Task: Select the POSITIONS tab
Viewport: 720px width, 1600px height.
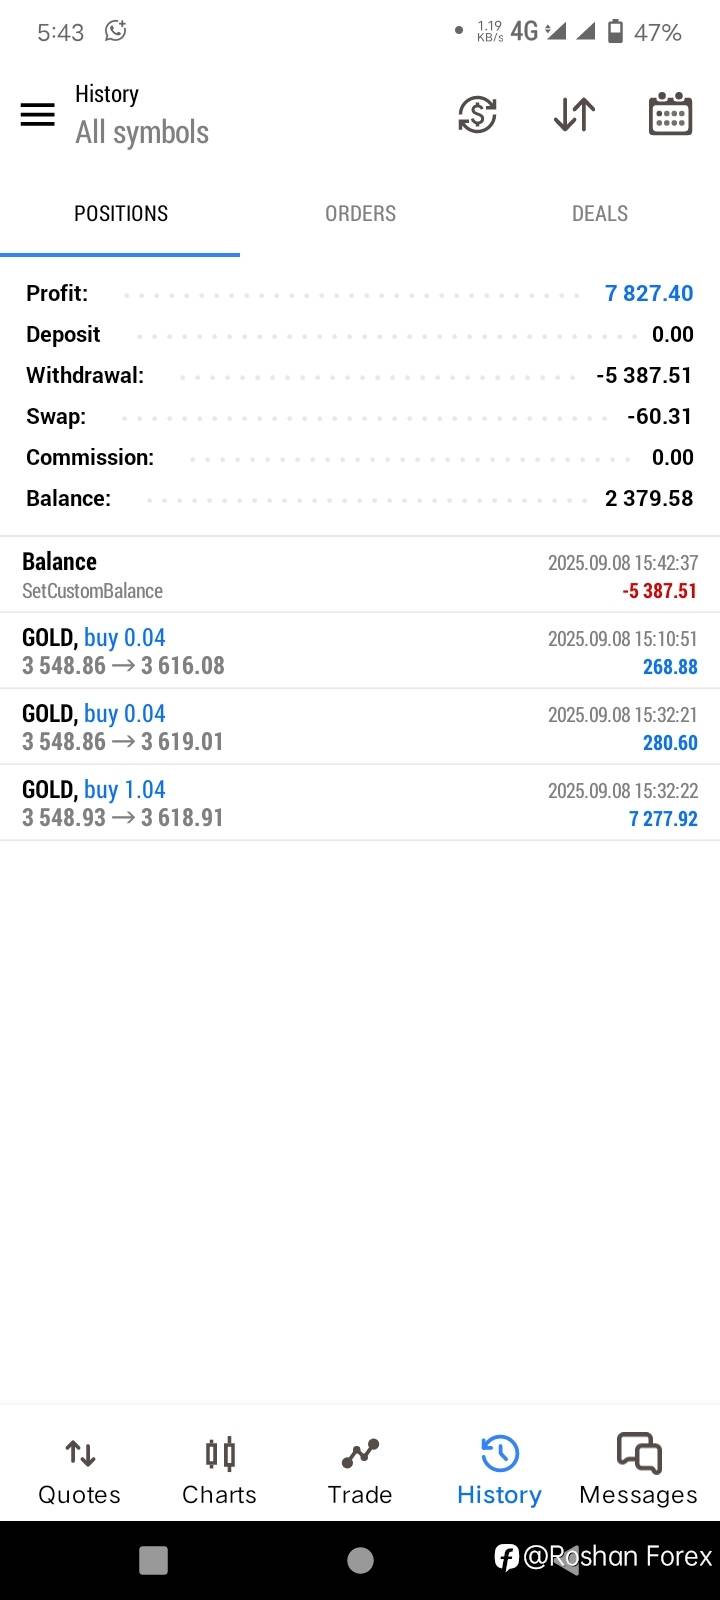Action: pos(121,213)
